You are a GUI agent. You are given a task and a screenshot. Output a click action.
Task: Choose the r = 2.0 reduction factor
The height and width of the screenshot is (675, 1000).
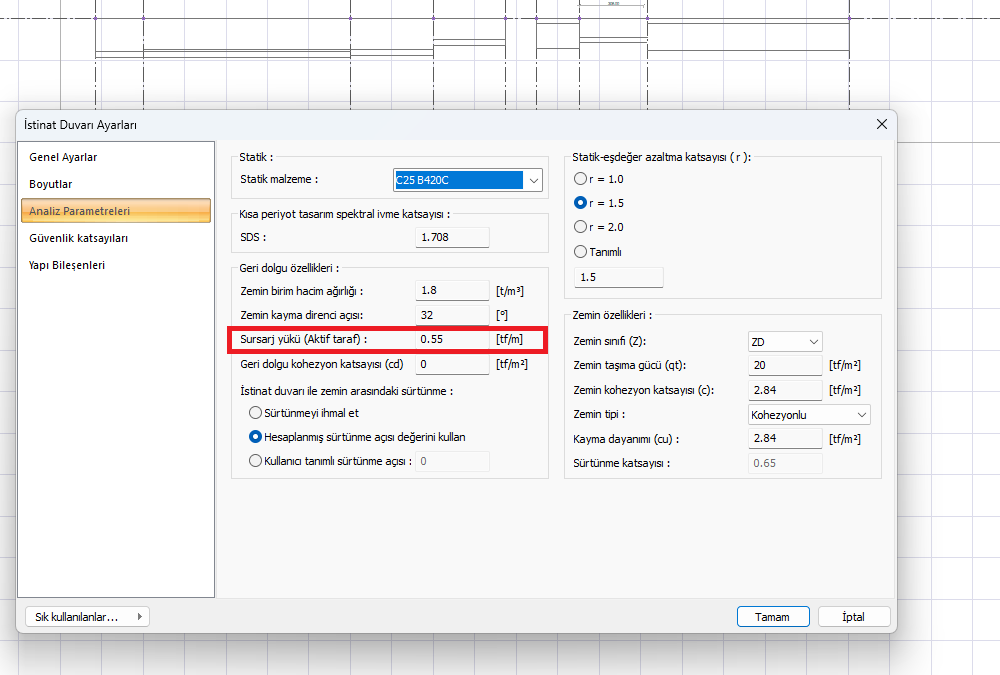[x=581, y=227]
